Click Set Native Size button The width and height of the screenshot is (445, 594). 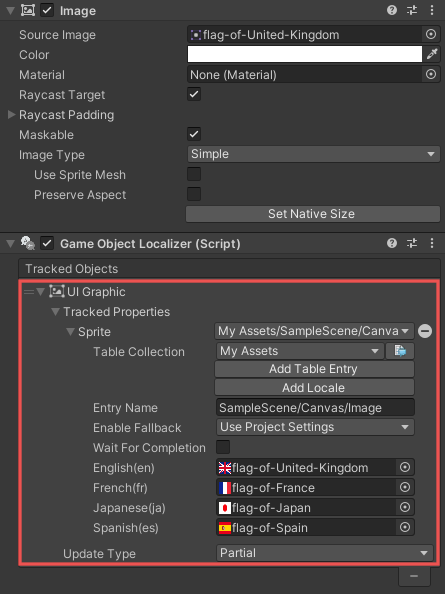(313, 214)
